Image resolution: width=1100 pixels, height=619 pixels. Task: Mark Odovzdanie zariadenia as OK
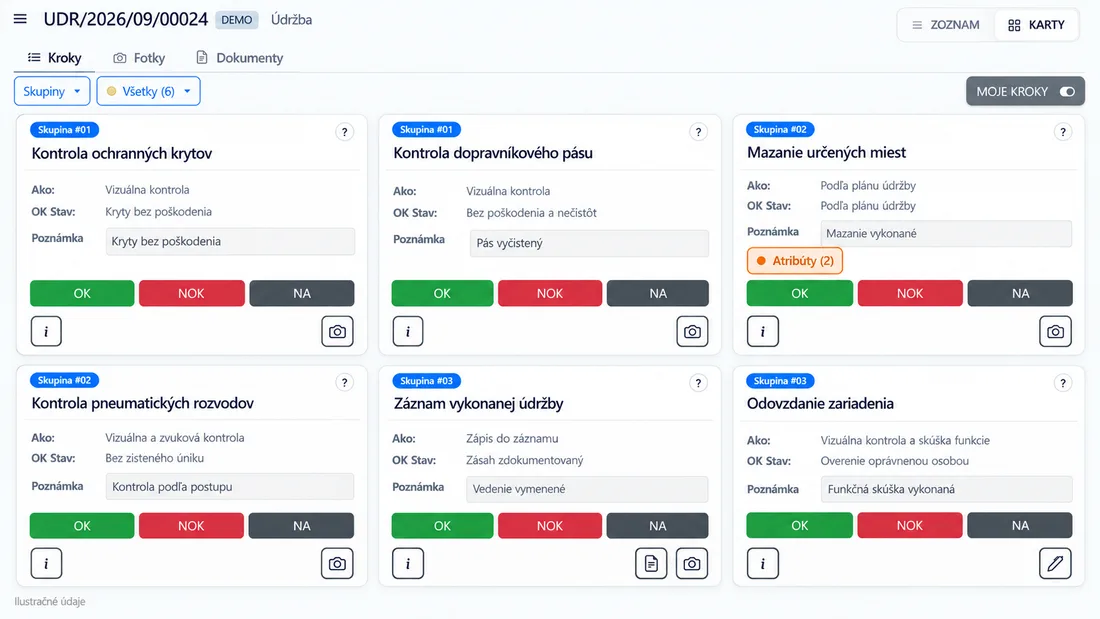pyautogui.click(x=800, y=526)
